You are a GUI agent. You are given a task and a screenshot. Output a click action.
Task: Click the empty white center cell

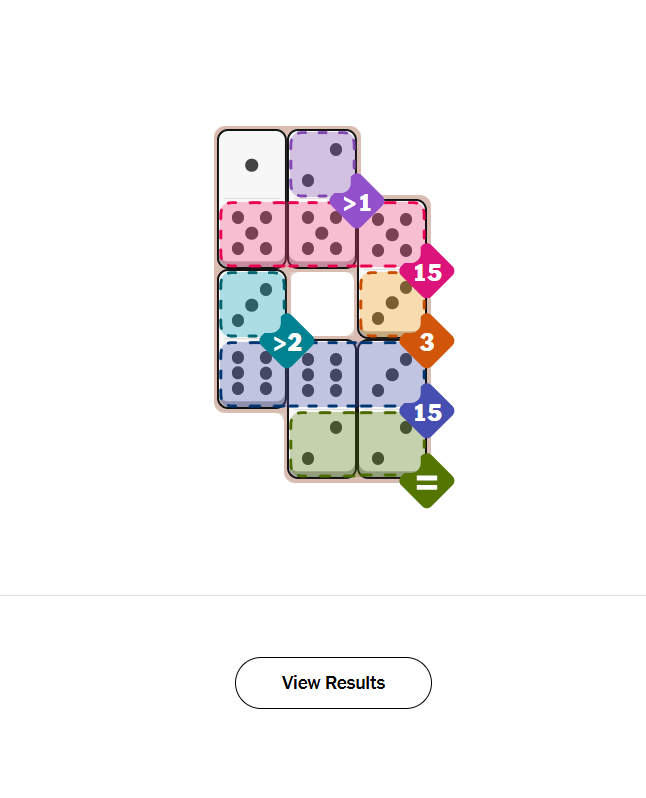pos(322,303)
